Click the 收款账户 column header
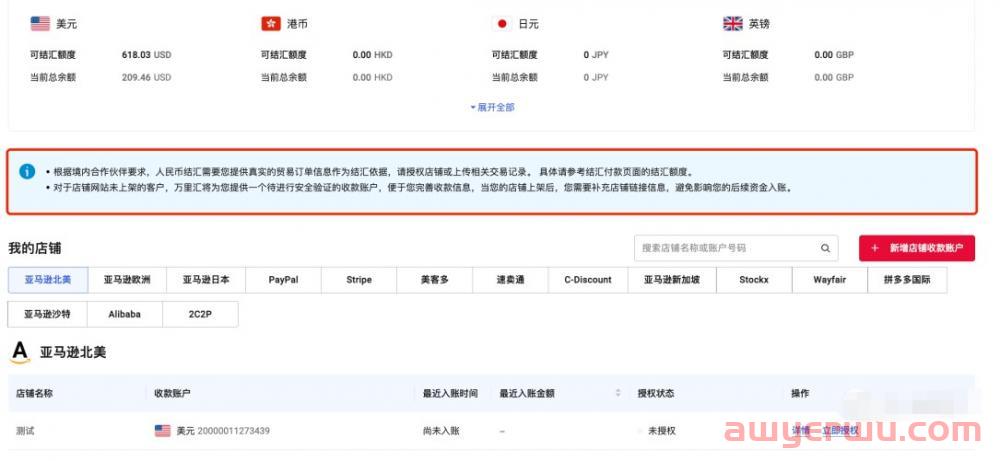 pos(172,393)
